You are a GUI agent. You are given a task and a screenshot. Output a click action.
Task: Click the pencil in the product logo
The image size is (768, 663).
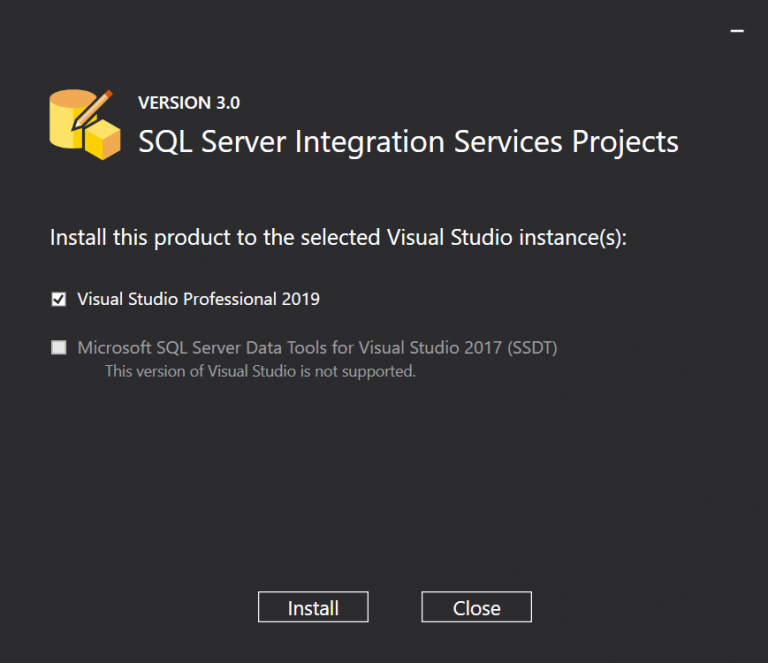[92, 110]
